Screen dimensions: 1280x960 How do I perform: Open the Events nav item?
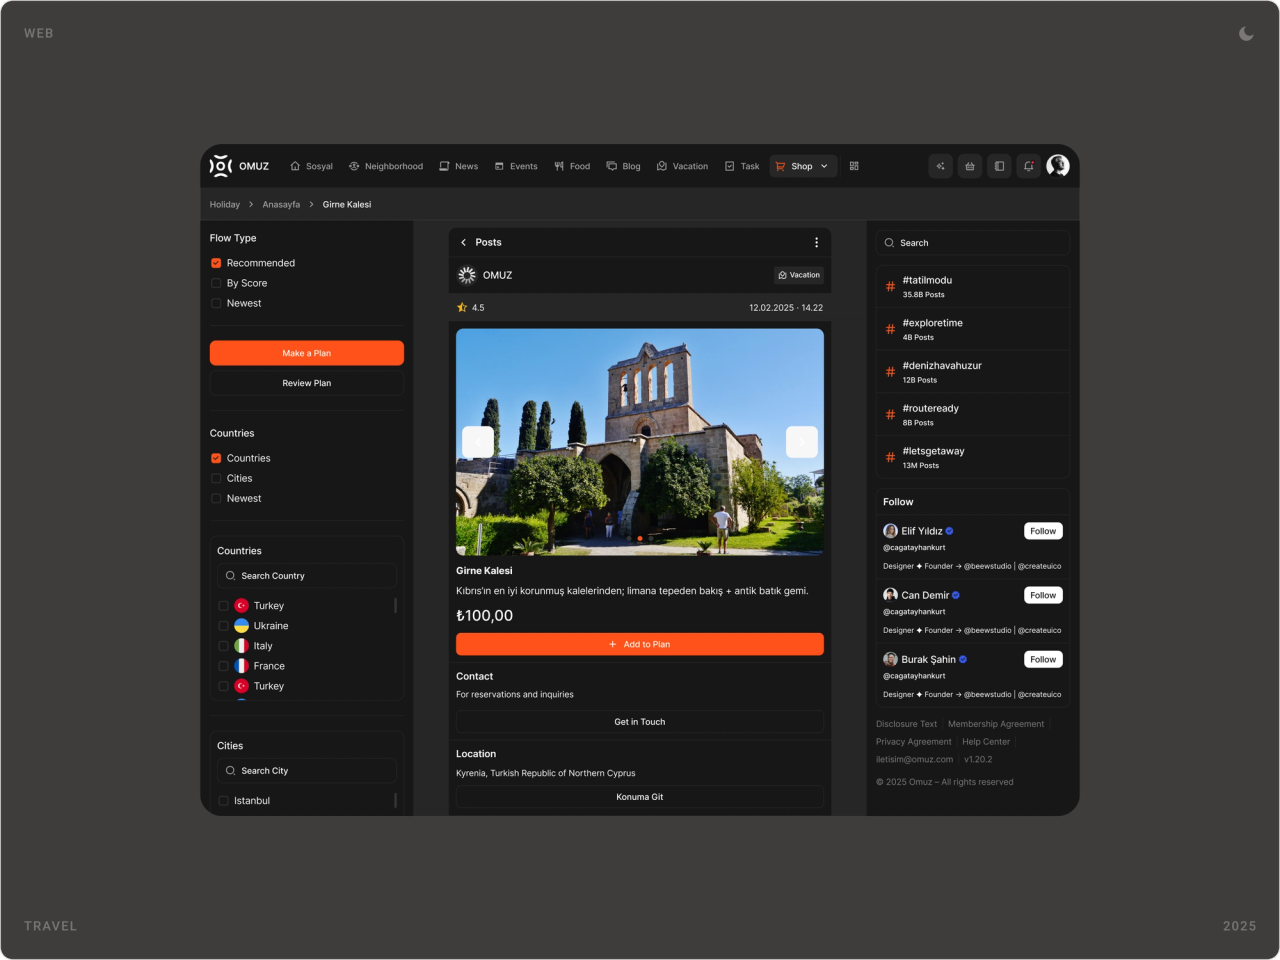pos(516,166)
